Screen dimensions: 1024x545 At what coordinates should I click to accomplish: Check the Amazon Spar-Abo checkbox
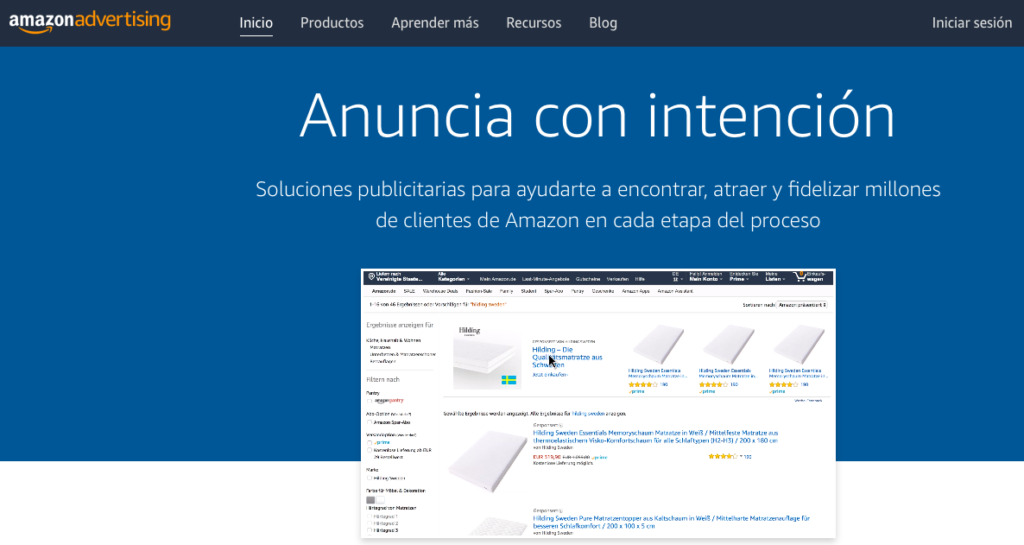click(369, 424)
